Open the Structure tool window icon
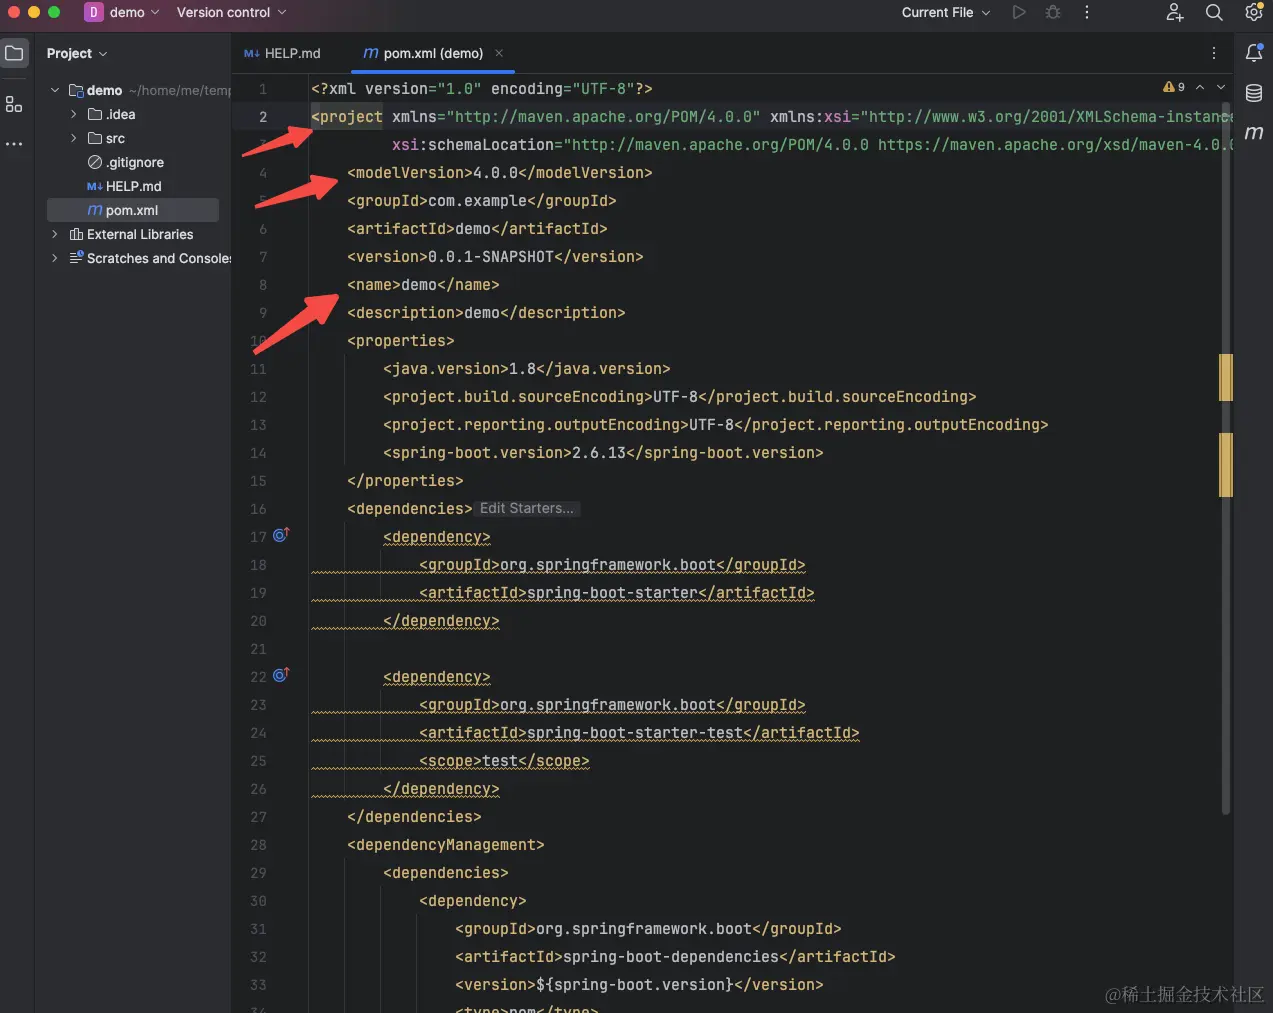1273x1013 pixels. pyautogui.click(x=14, y=103)
